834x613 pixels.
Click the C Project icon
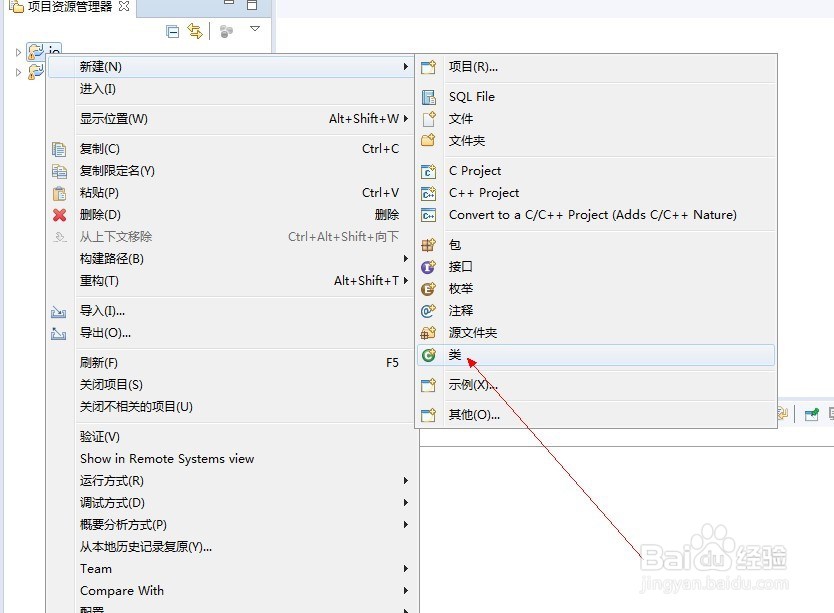[x=428, y=171]
